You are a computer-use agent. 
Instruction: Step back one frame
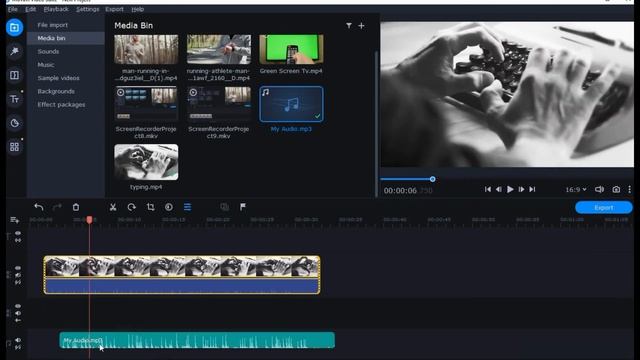499,189
